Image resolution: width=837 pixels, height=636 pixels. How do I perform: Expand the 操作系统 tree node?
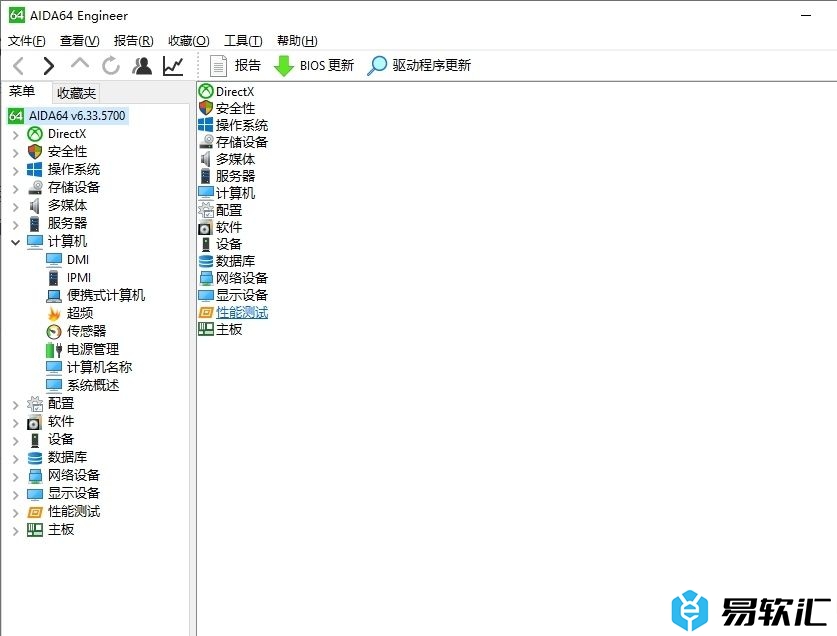pyautogui.click(x=15, y=170)
